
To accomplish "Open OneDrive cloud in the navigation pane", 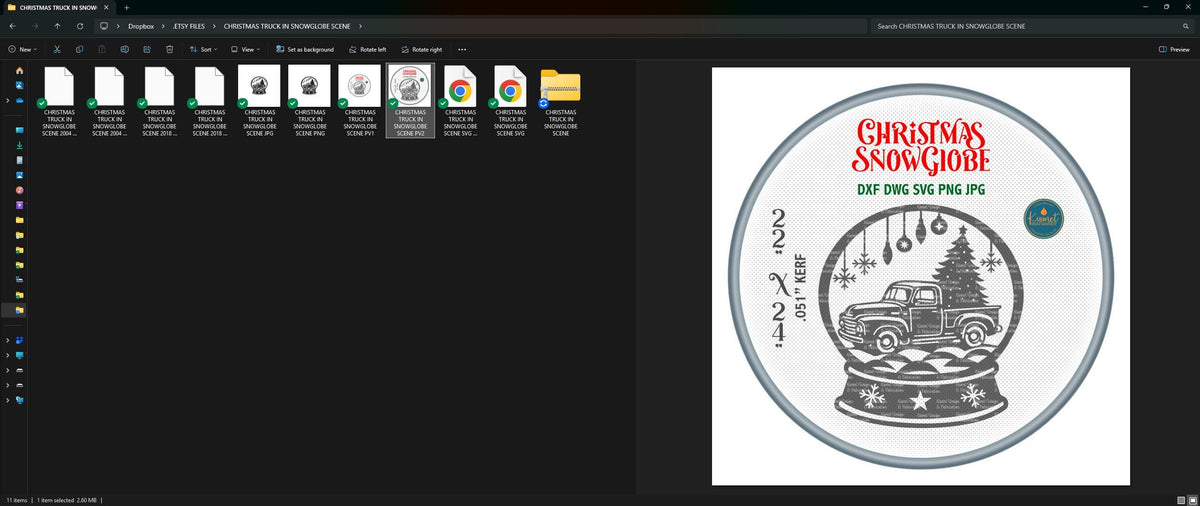I will pos(19,100).
